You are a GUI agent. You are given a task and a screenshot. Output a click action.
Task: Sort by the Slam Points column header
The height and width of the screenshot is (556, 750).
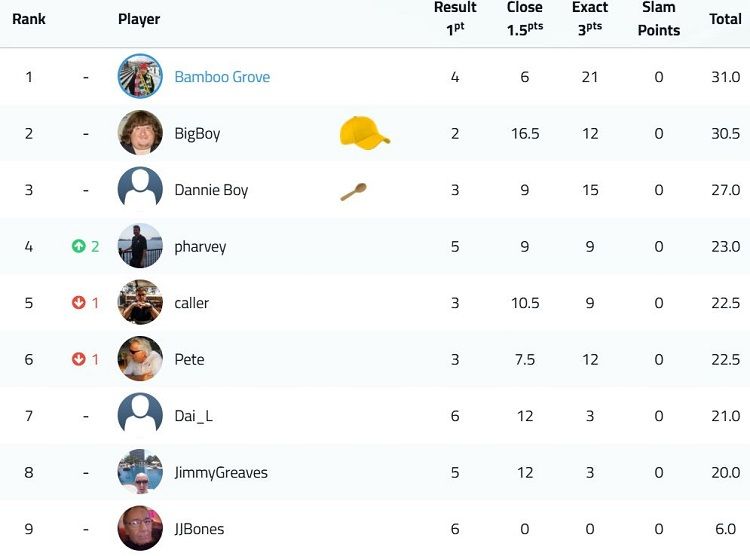pos(659,19)
